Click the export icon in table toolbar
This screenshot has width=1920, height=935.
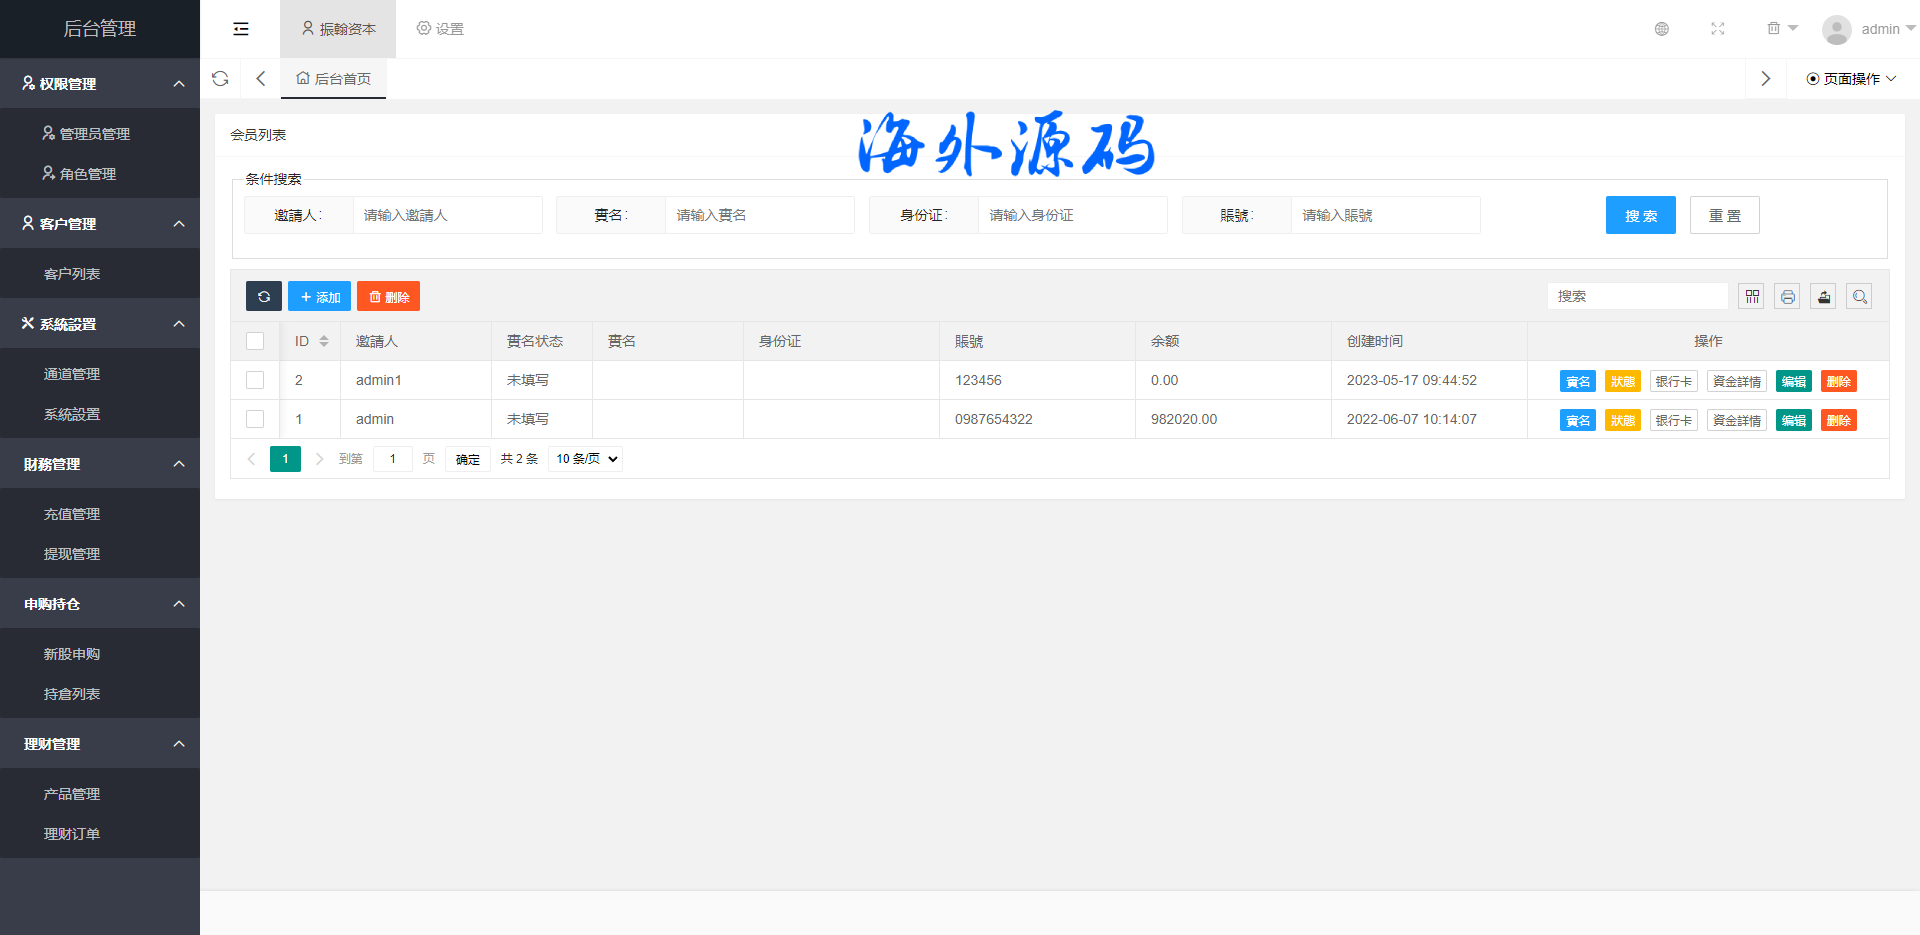point(1823,296)
